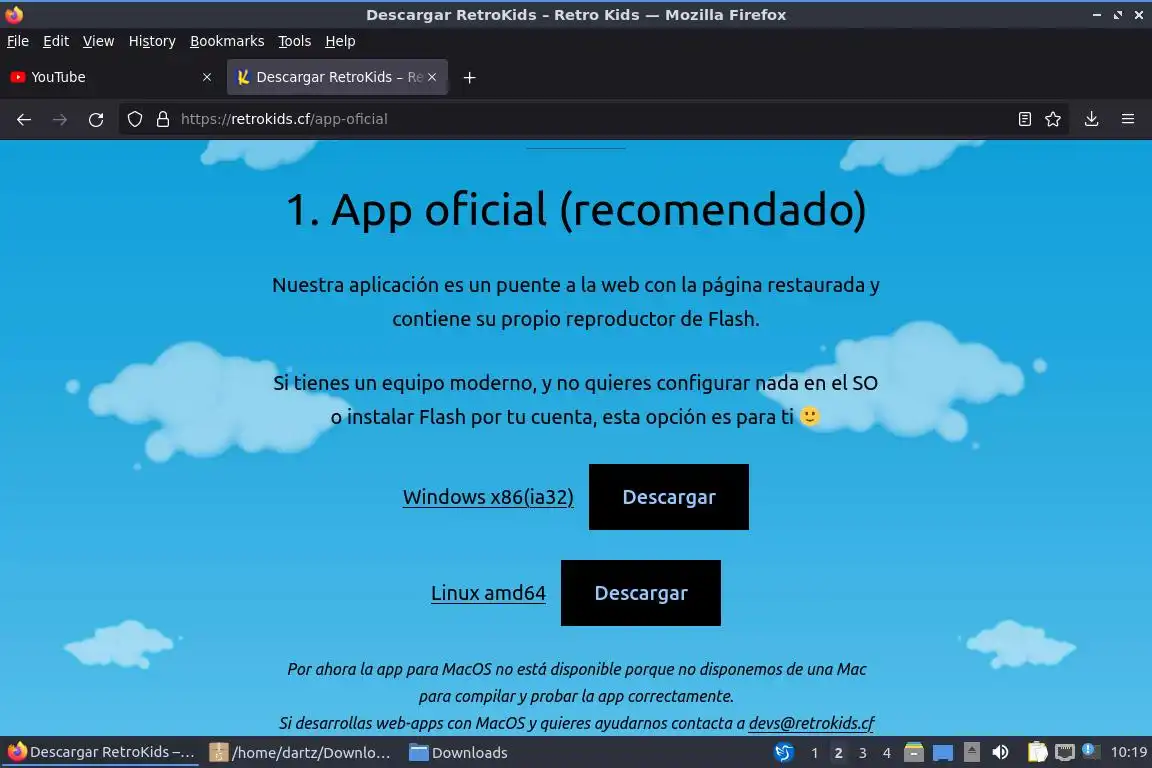Reload the current page
The image size is (1152, 768).
(x=96, y=119)
